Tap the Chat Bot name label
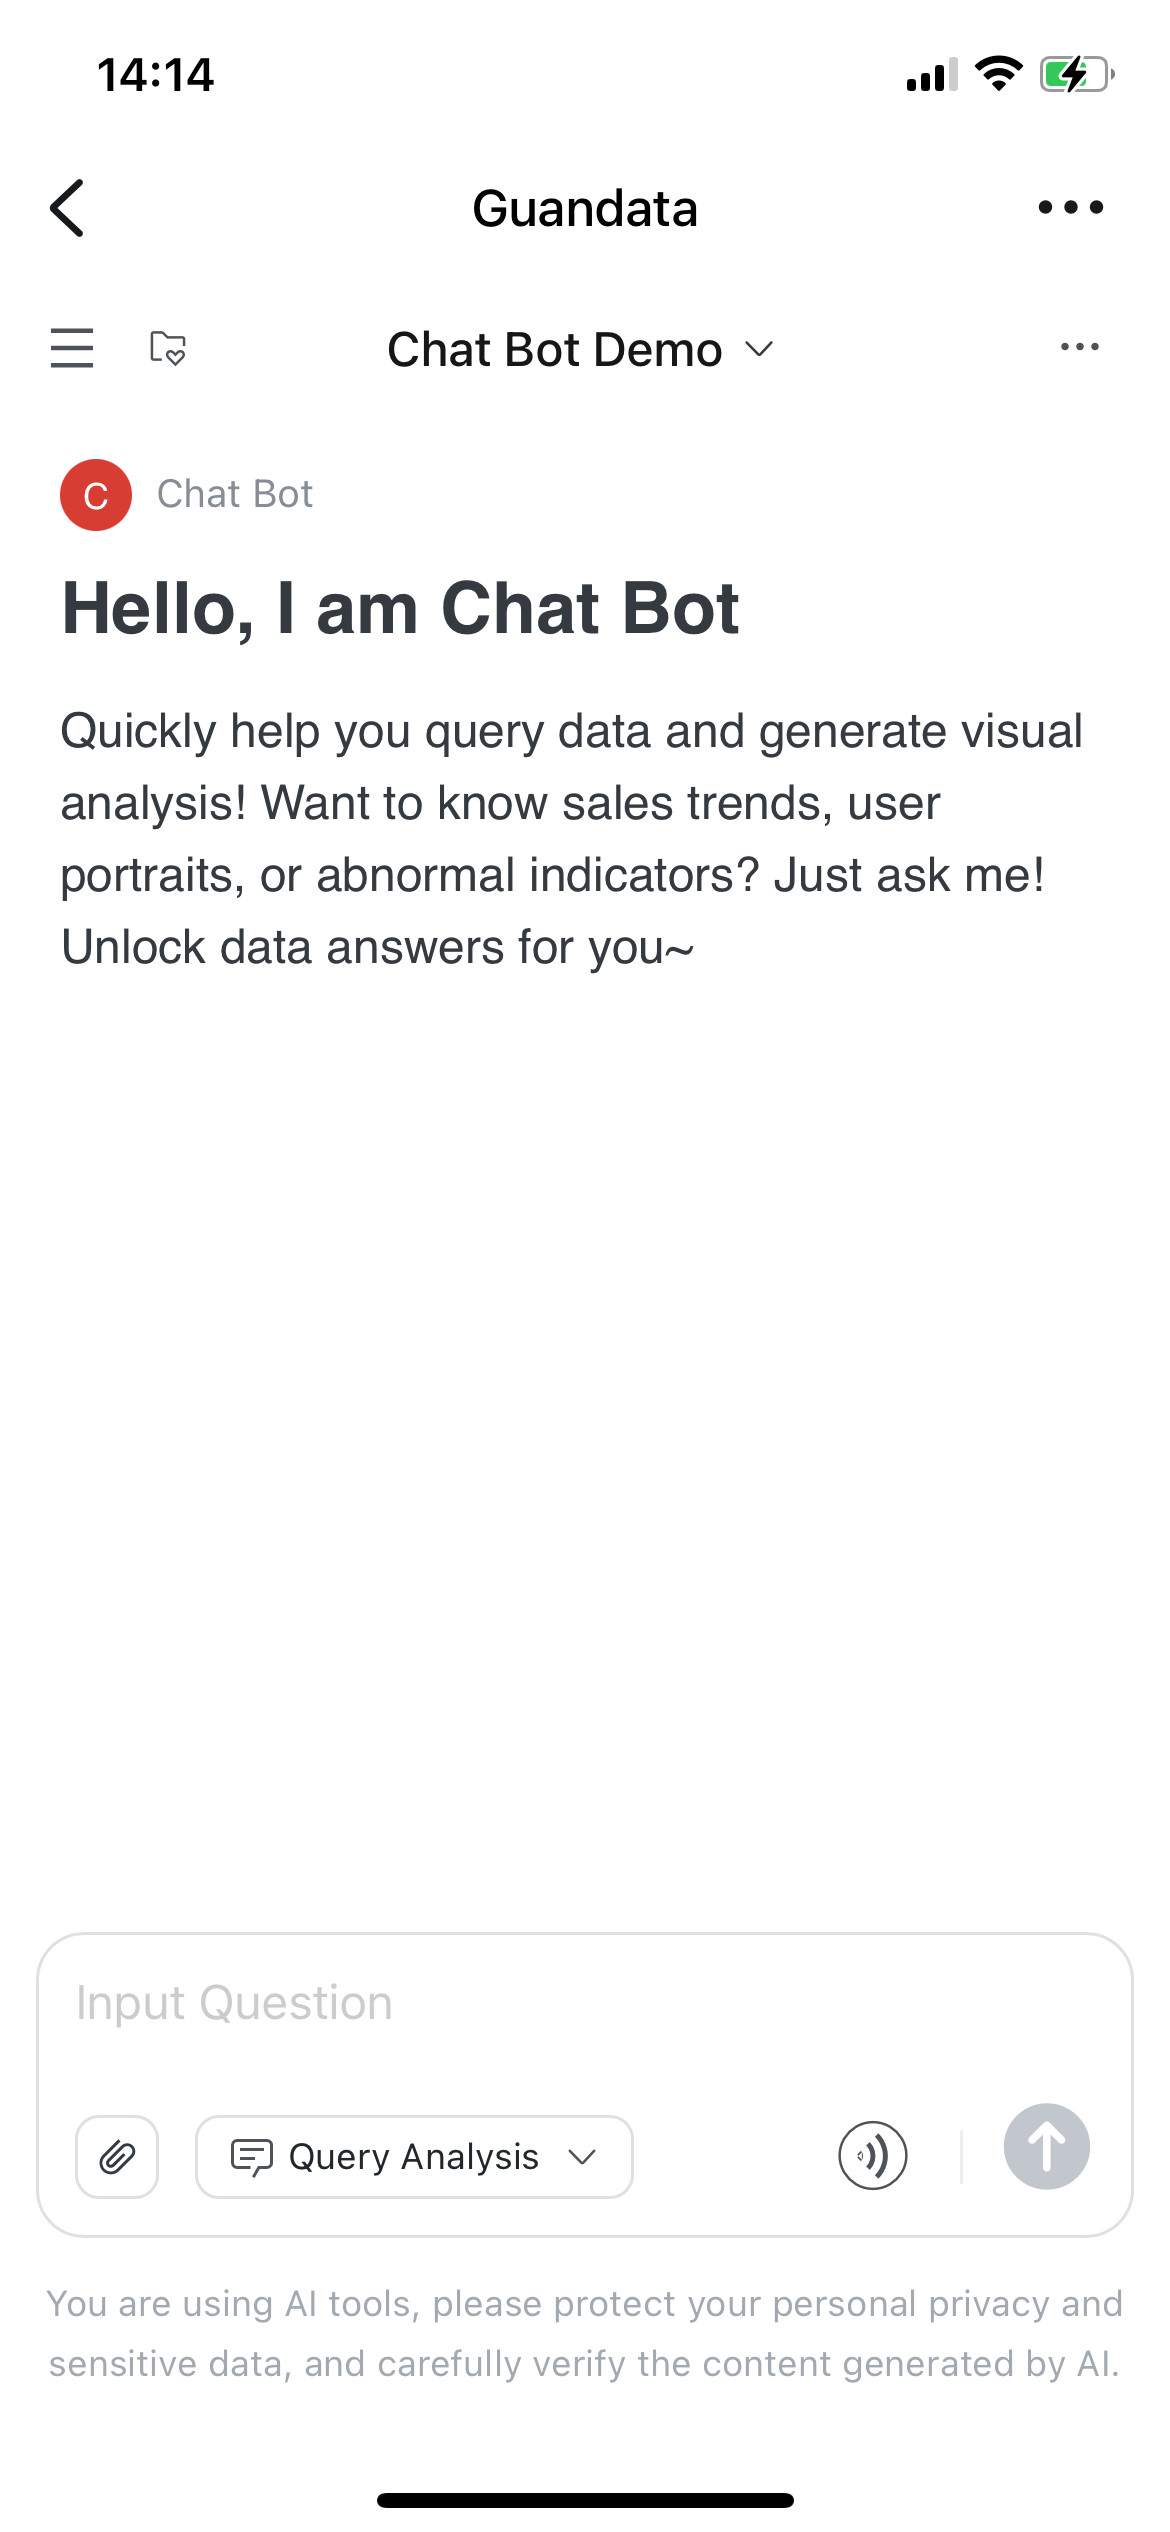The image size is (1170, 2532). click(x=235, y=494)
